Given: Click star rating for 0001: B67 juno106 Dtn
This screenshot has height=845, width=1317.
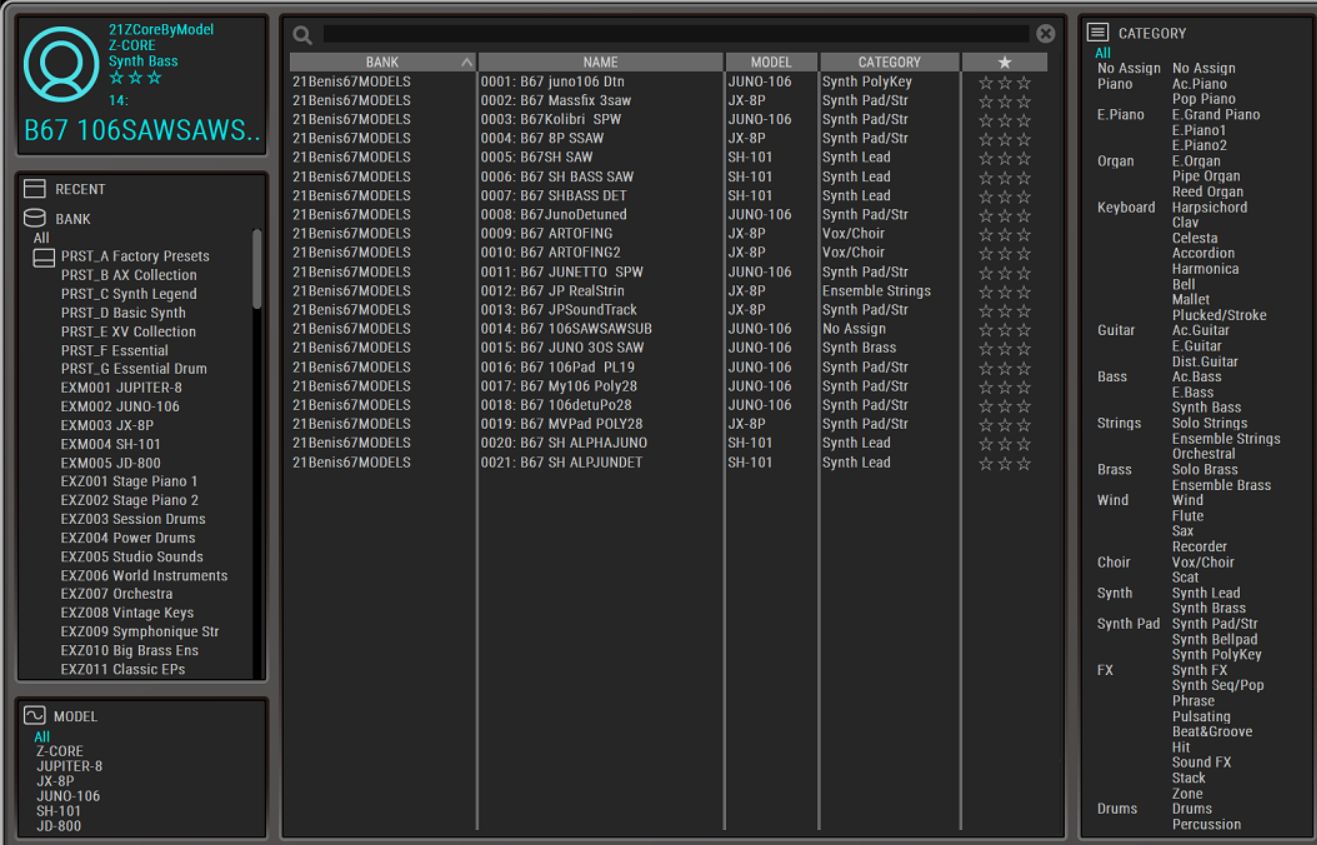Looking at the screenshot, I should (1005, 82).
